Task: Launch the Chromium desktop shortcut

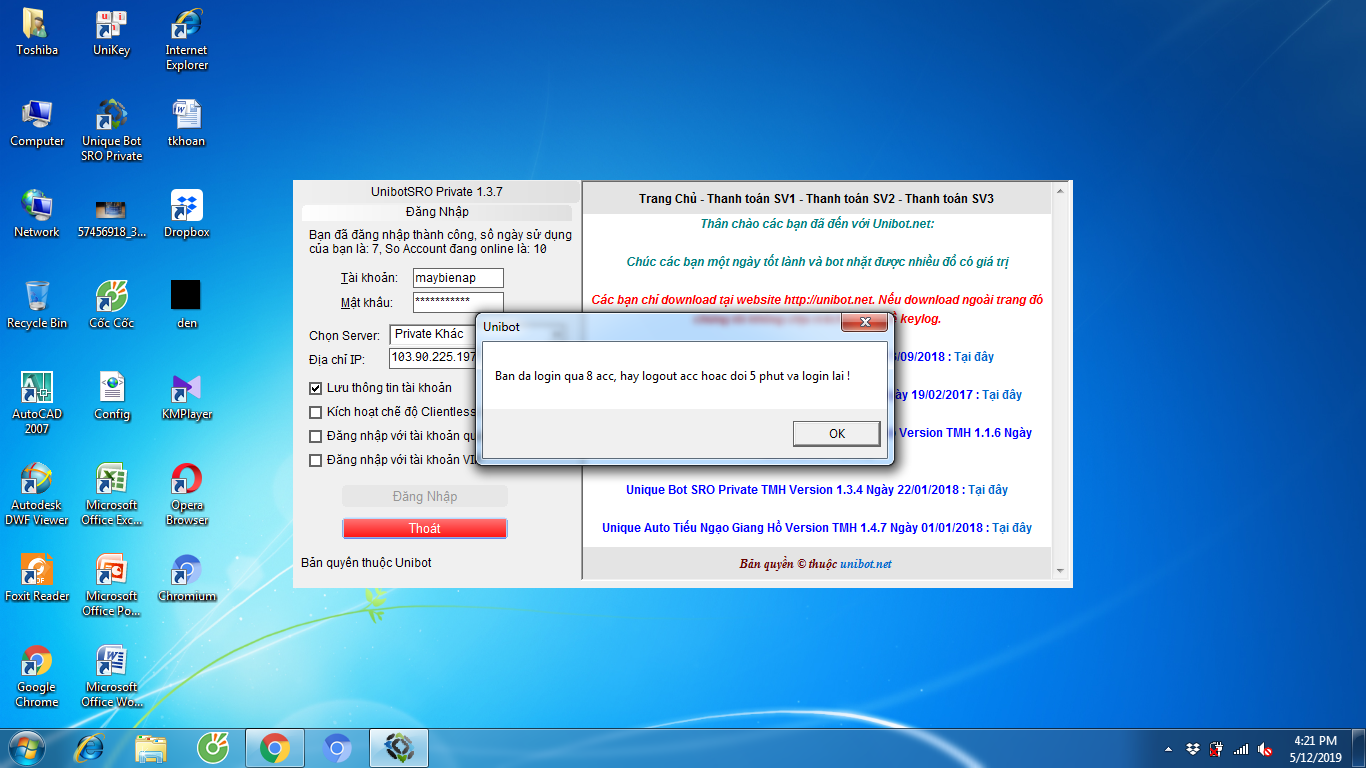Action: point(187,578)
